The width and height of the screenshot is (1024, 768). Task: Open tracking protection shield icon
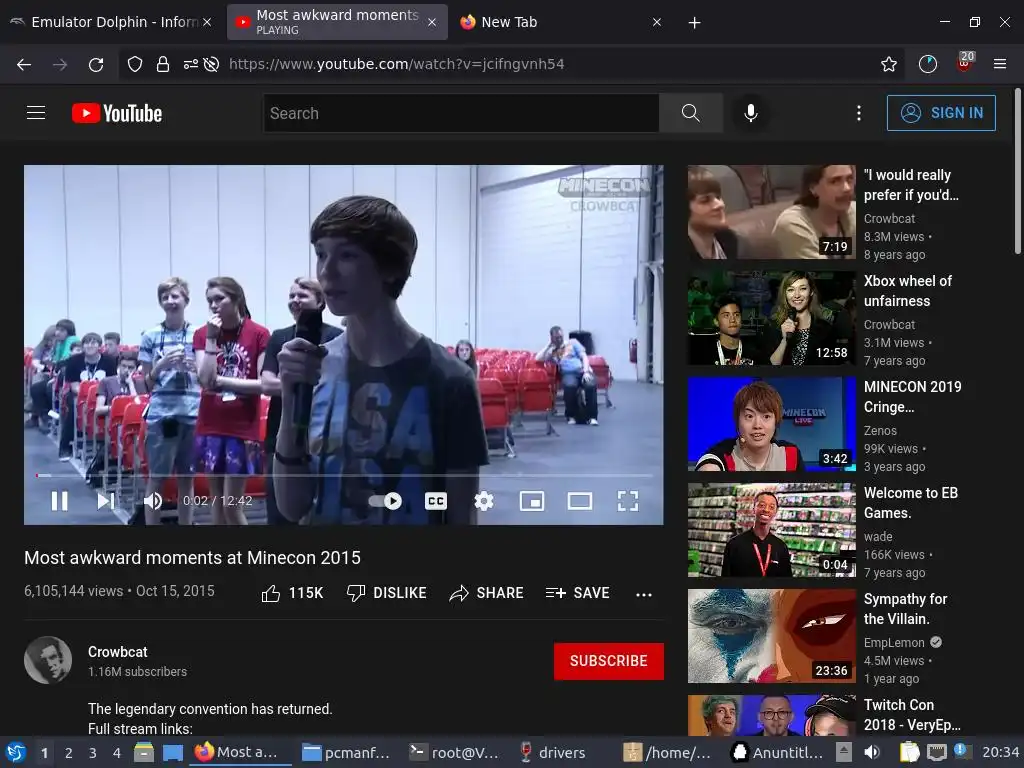point(135,64)
